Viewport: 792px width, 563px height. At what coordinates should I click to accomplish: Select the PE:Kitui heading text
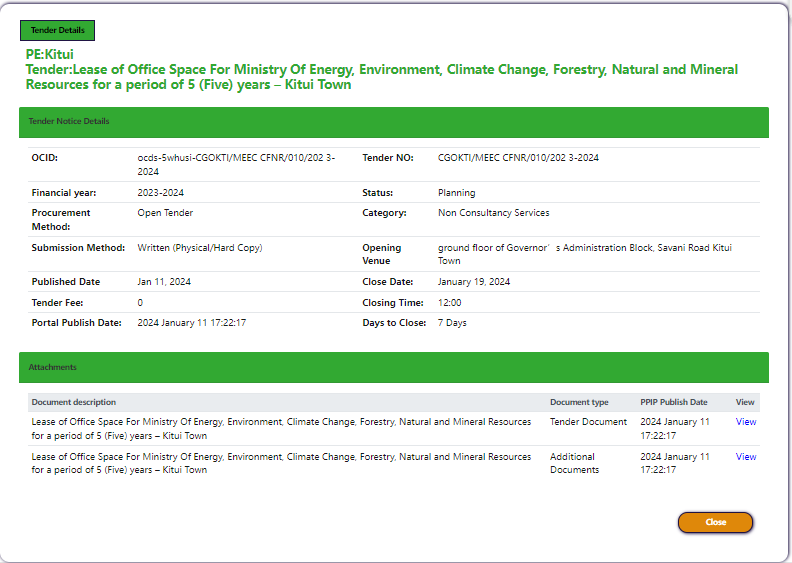tap(50, 54)
